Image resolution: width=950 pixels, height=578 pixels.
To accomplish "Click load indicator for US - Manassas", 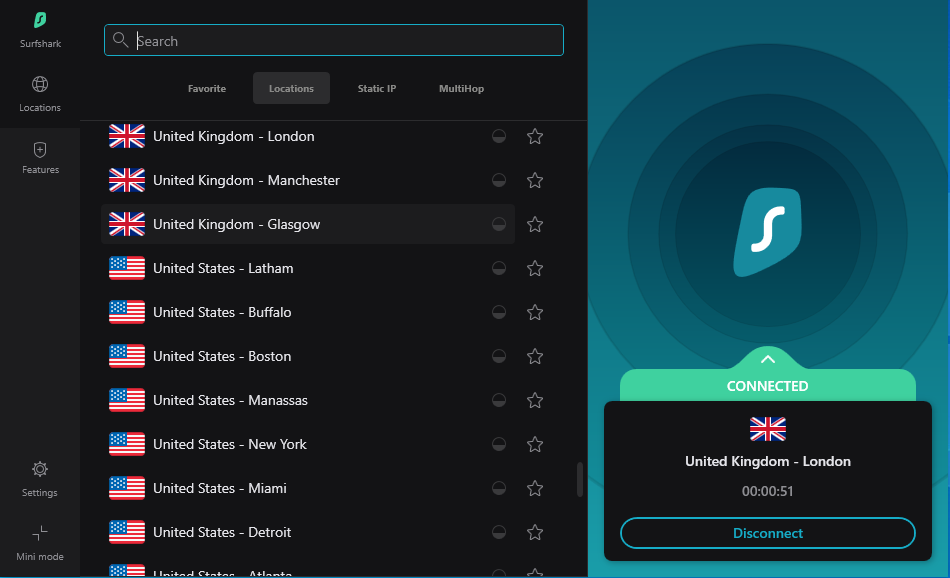I will 499,400.
